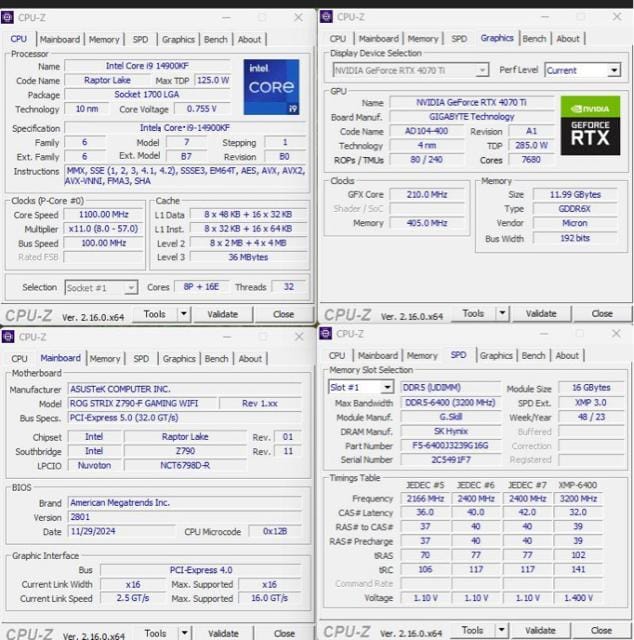634x640 pixels.
Task: Expand Tools arrow in SPD window
Action: click(502, 630)
